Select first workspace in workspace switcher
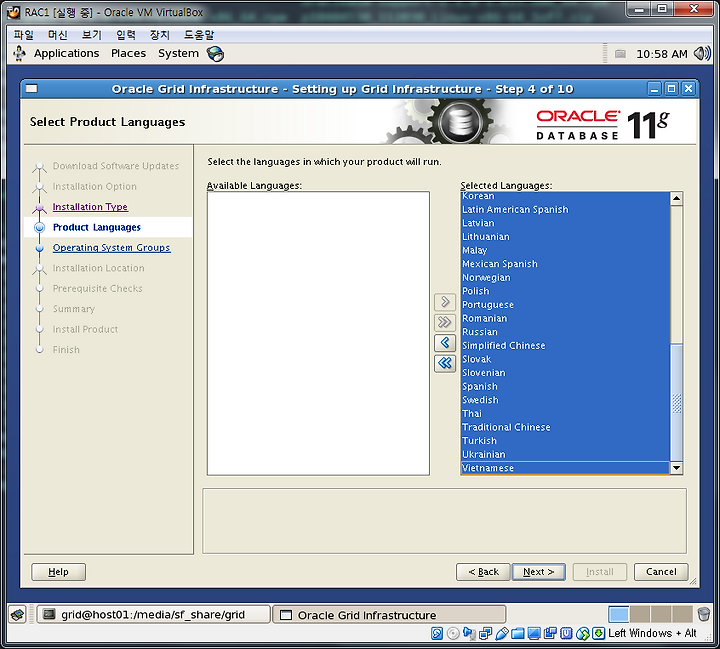The width and height of the screenshot is (720, 649). 619,614
